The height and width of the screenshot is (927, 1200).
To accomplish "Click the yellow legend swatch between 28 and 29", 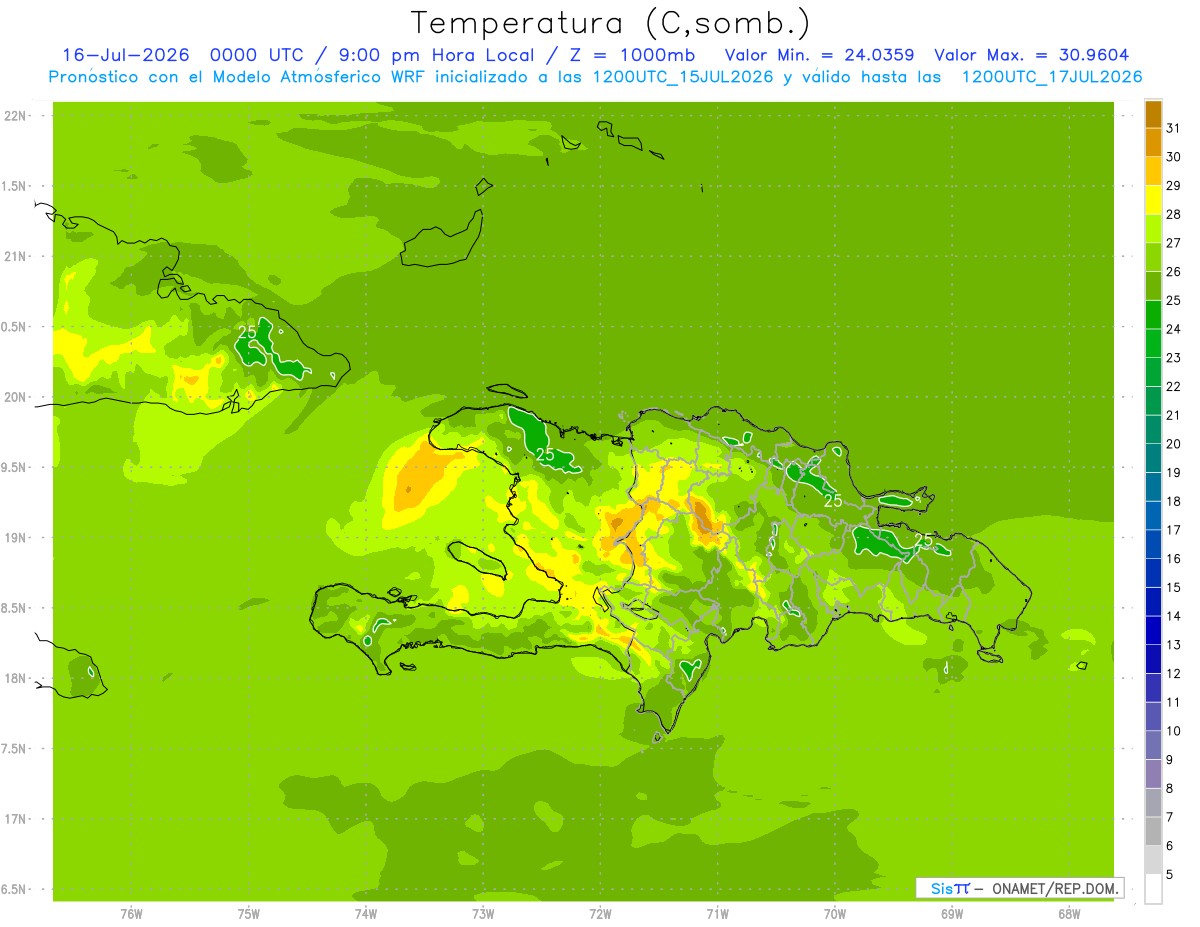I will [1153, 200].
